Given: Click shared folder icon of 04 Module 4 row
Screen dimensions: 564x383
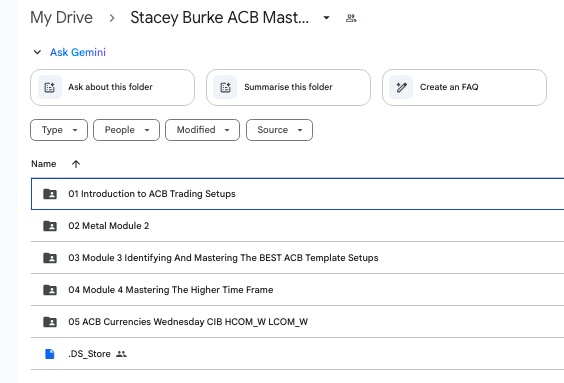Looking at the screenshot, I should point(50,290).
